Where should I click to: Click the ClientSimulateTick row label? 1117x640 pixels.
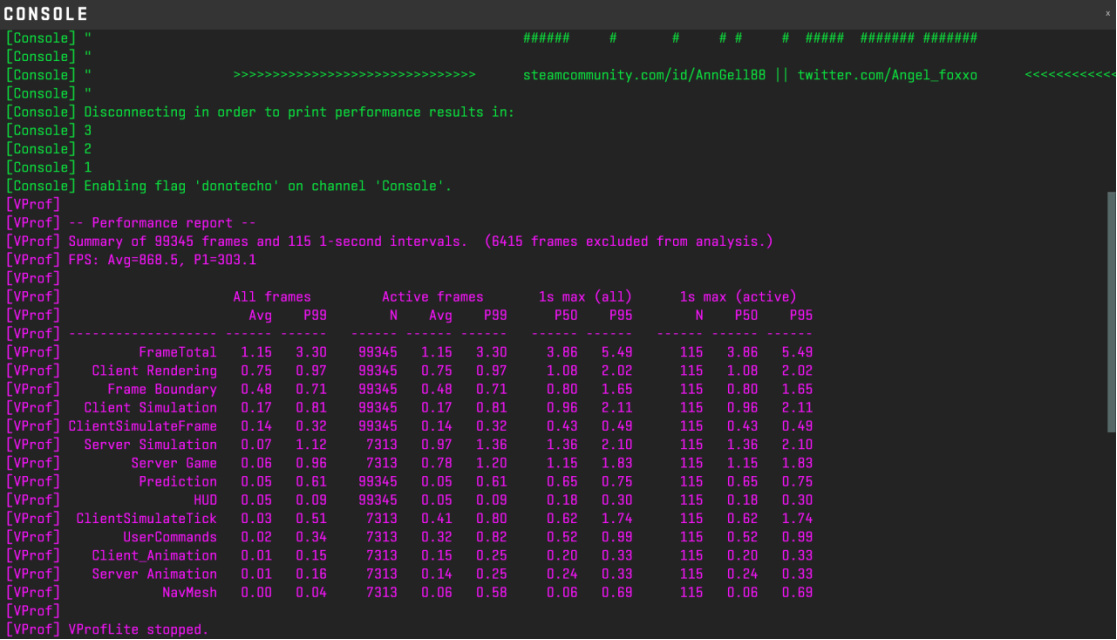pos(146,519)
